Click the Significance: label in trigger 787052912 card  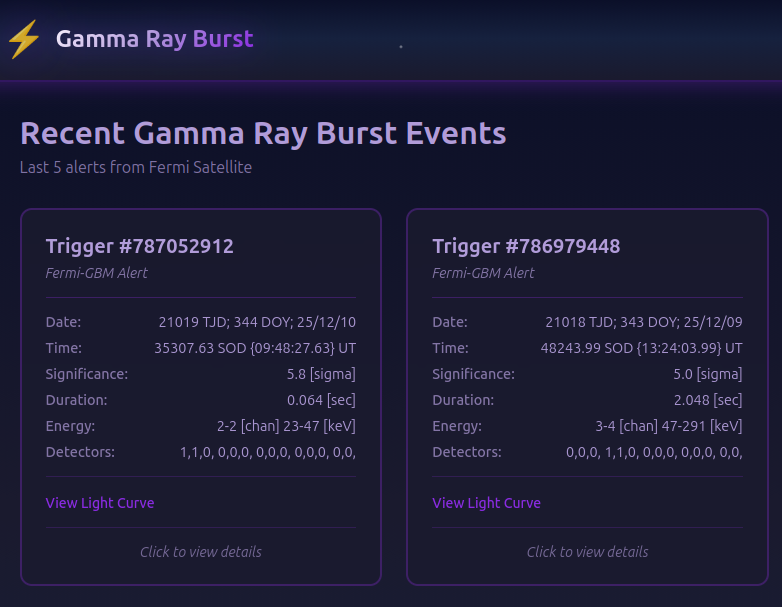click(x=87, y=374)
